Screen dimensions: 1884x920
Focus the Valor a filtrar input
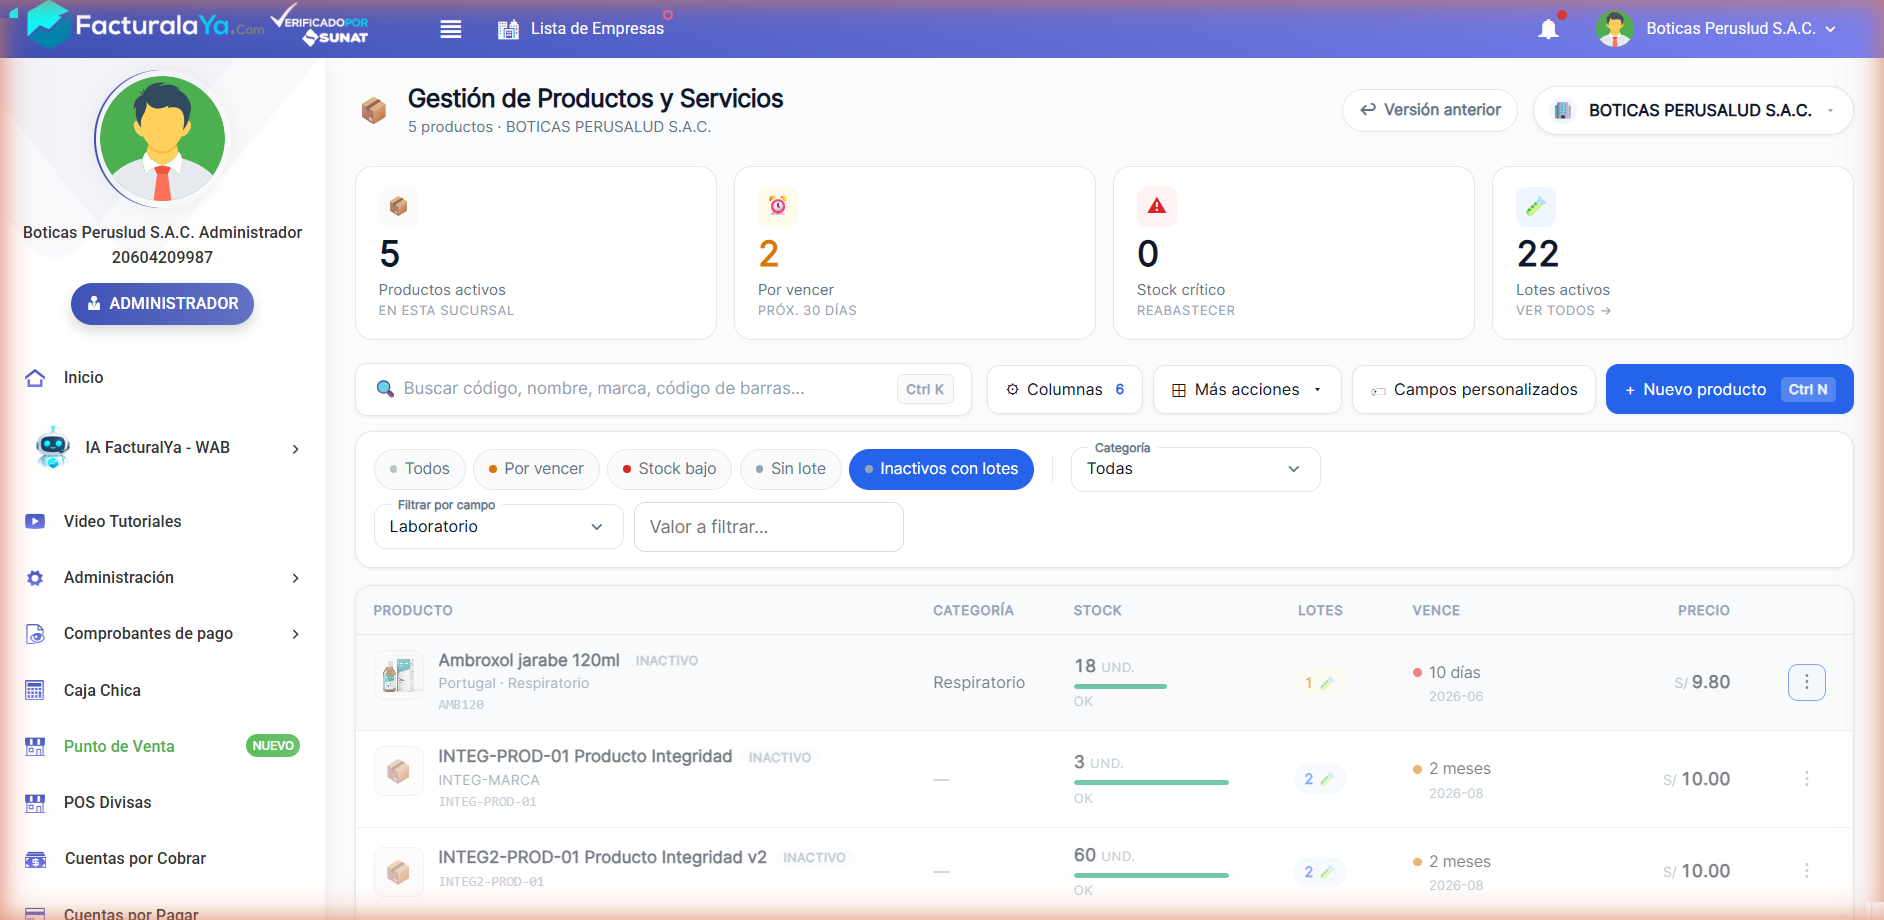pyautogui.click(x=768, y=527)
